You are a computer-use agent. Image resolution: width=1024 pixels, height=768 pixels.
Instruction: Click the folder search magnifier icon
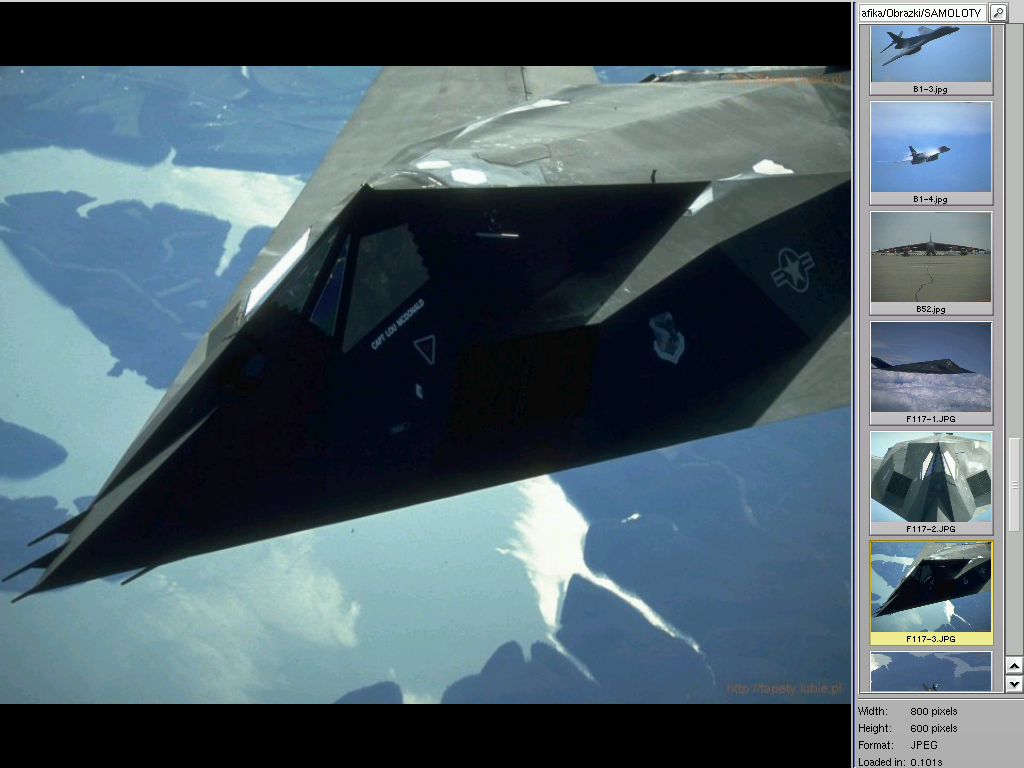[x=999, y=12]
